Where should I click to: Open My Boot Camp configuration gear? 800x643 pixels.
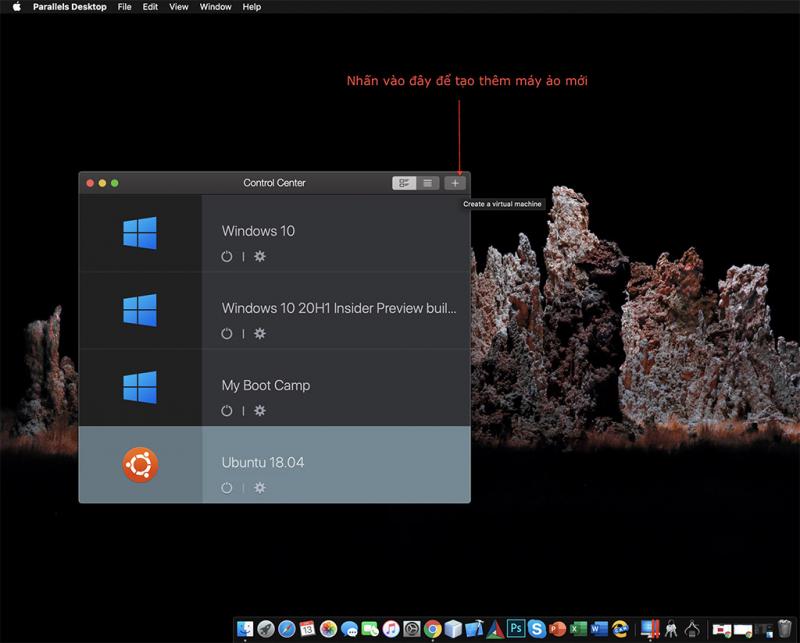click(260, 410)
